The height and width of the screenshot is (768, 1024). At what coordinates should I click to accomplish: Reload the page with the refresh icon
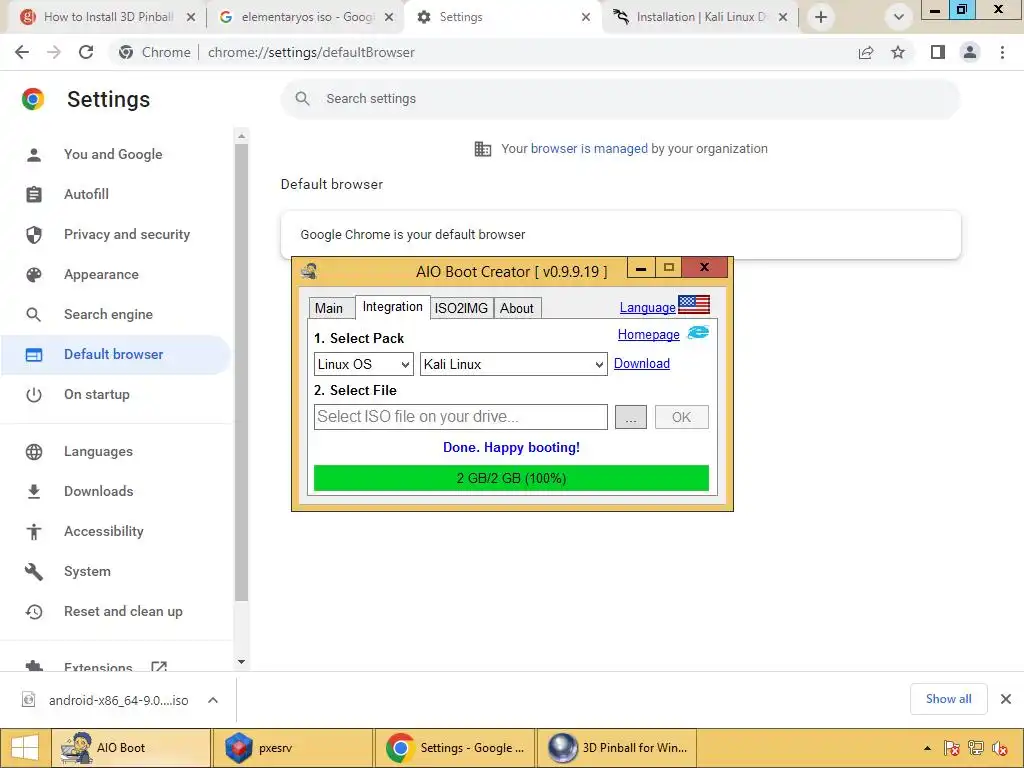(x=86, y=52)
